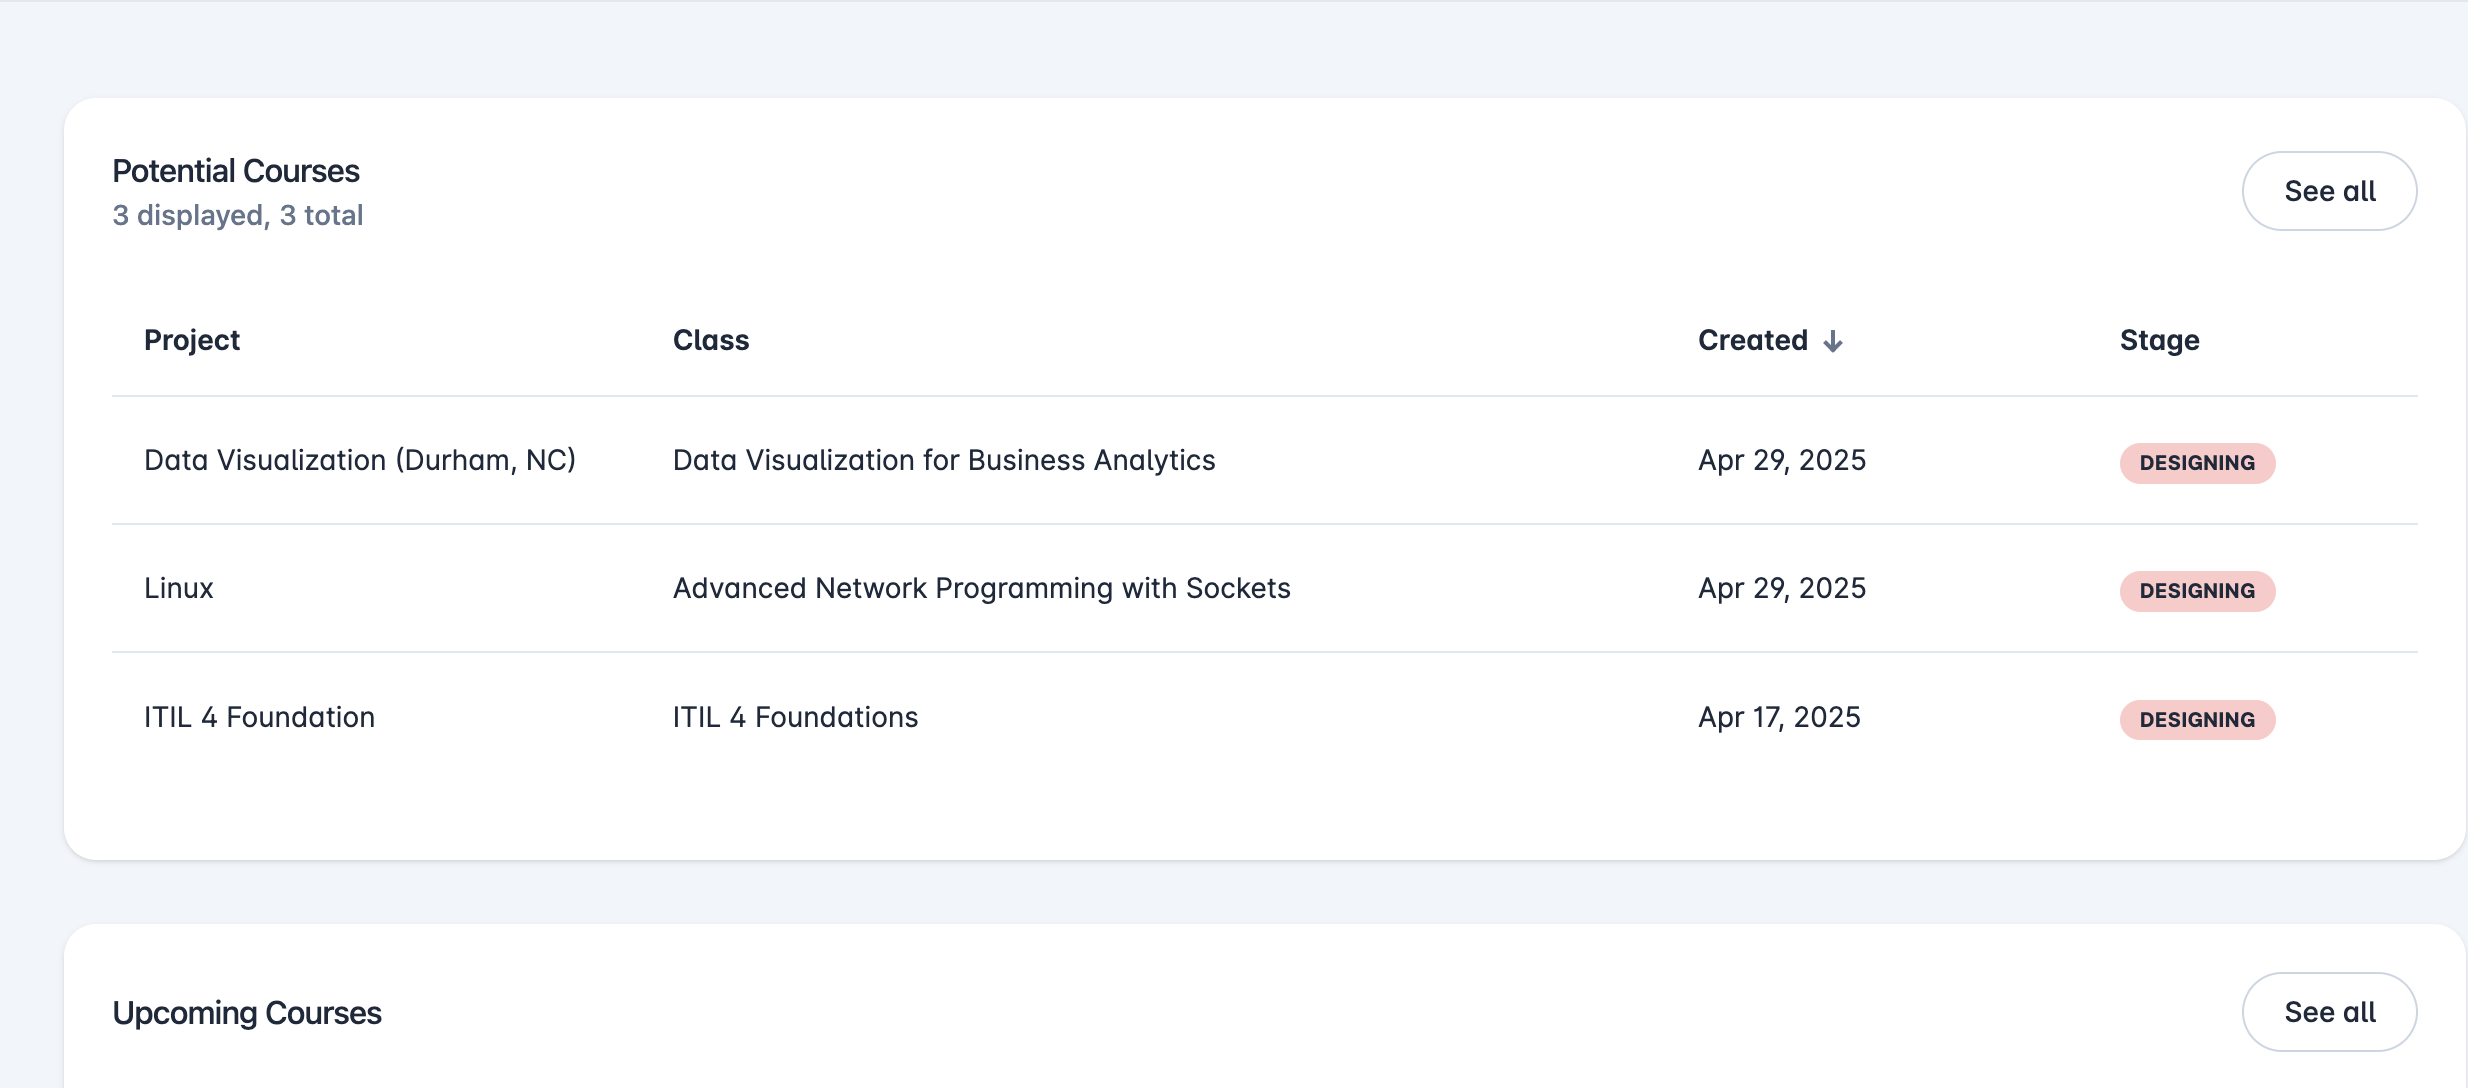Click DESIGNING badge for ITIL 4 row
The image size is (2468, 1088).
[2197, 720]
